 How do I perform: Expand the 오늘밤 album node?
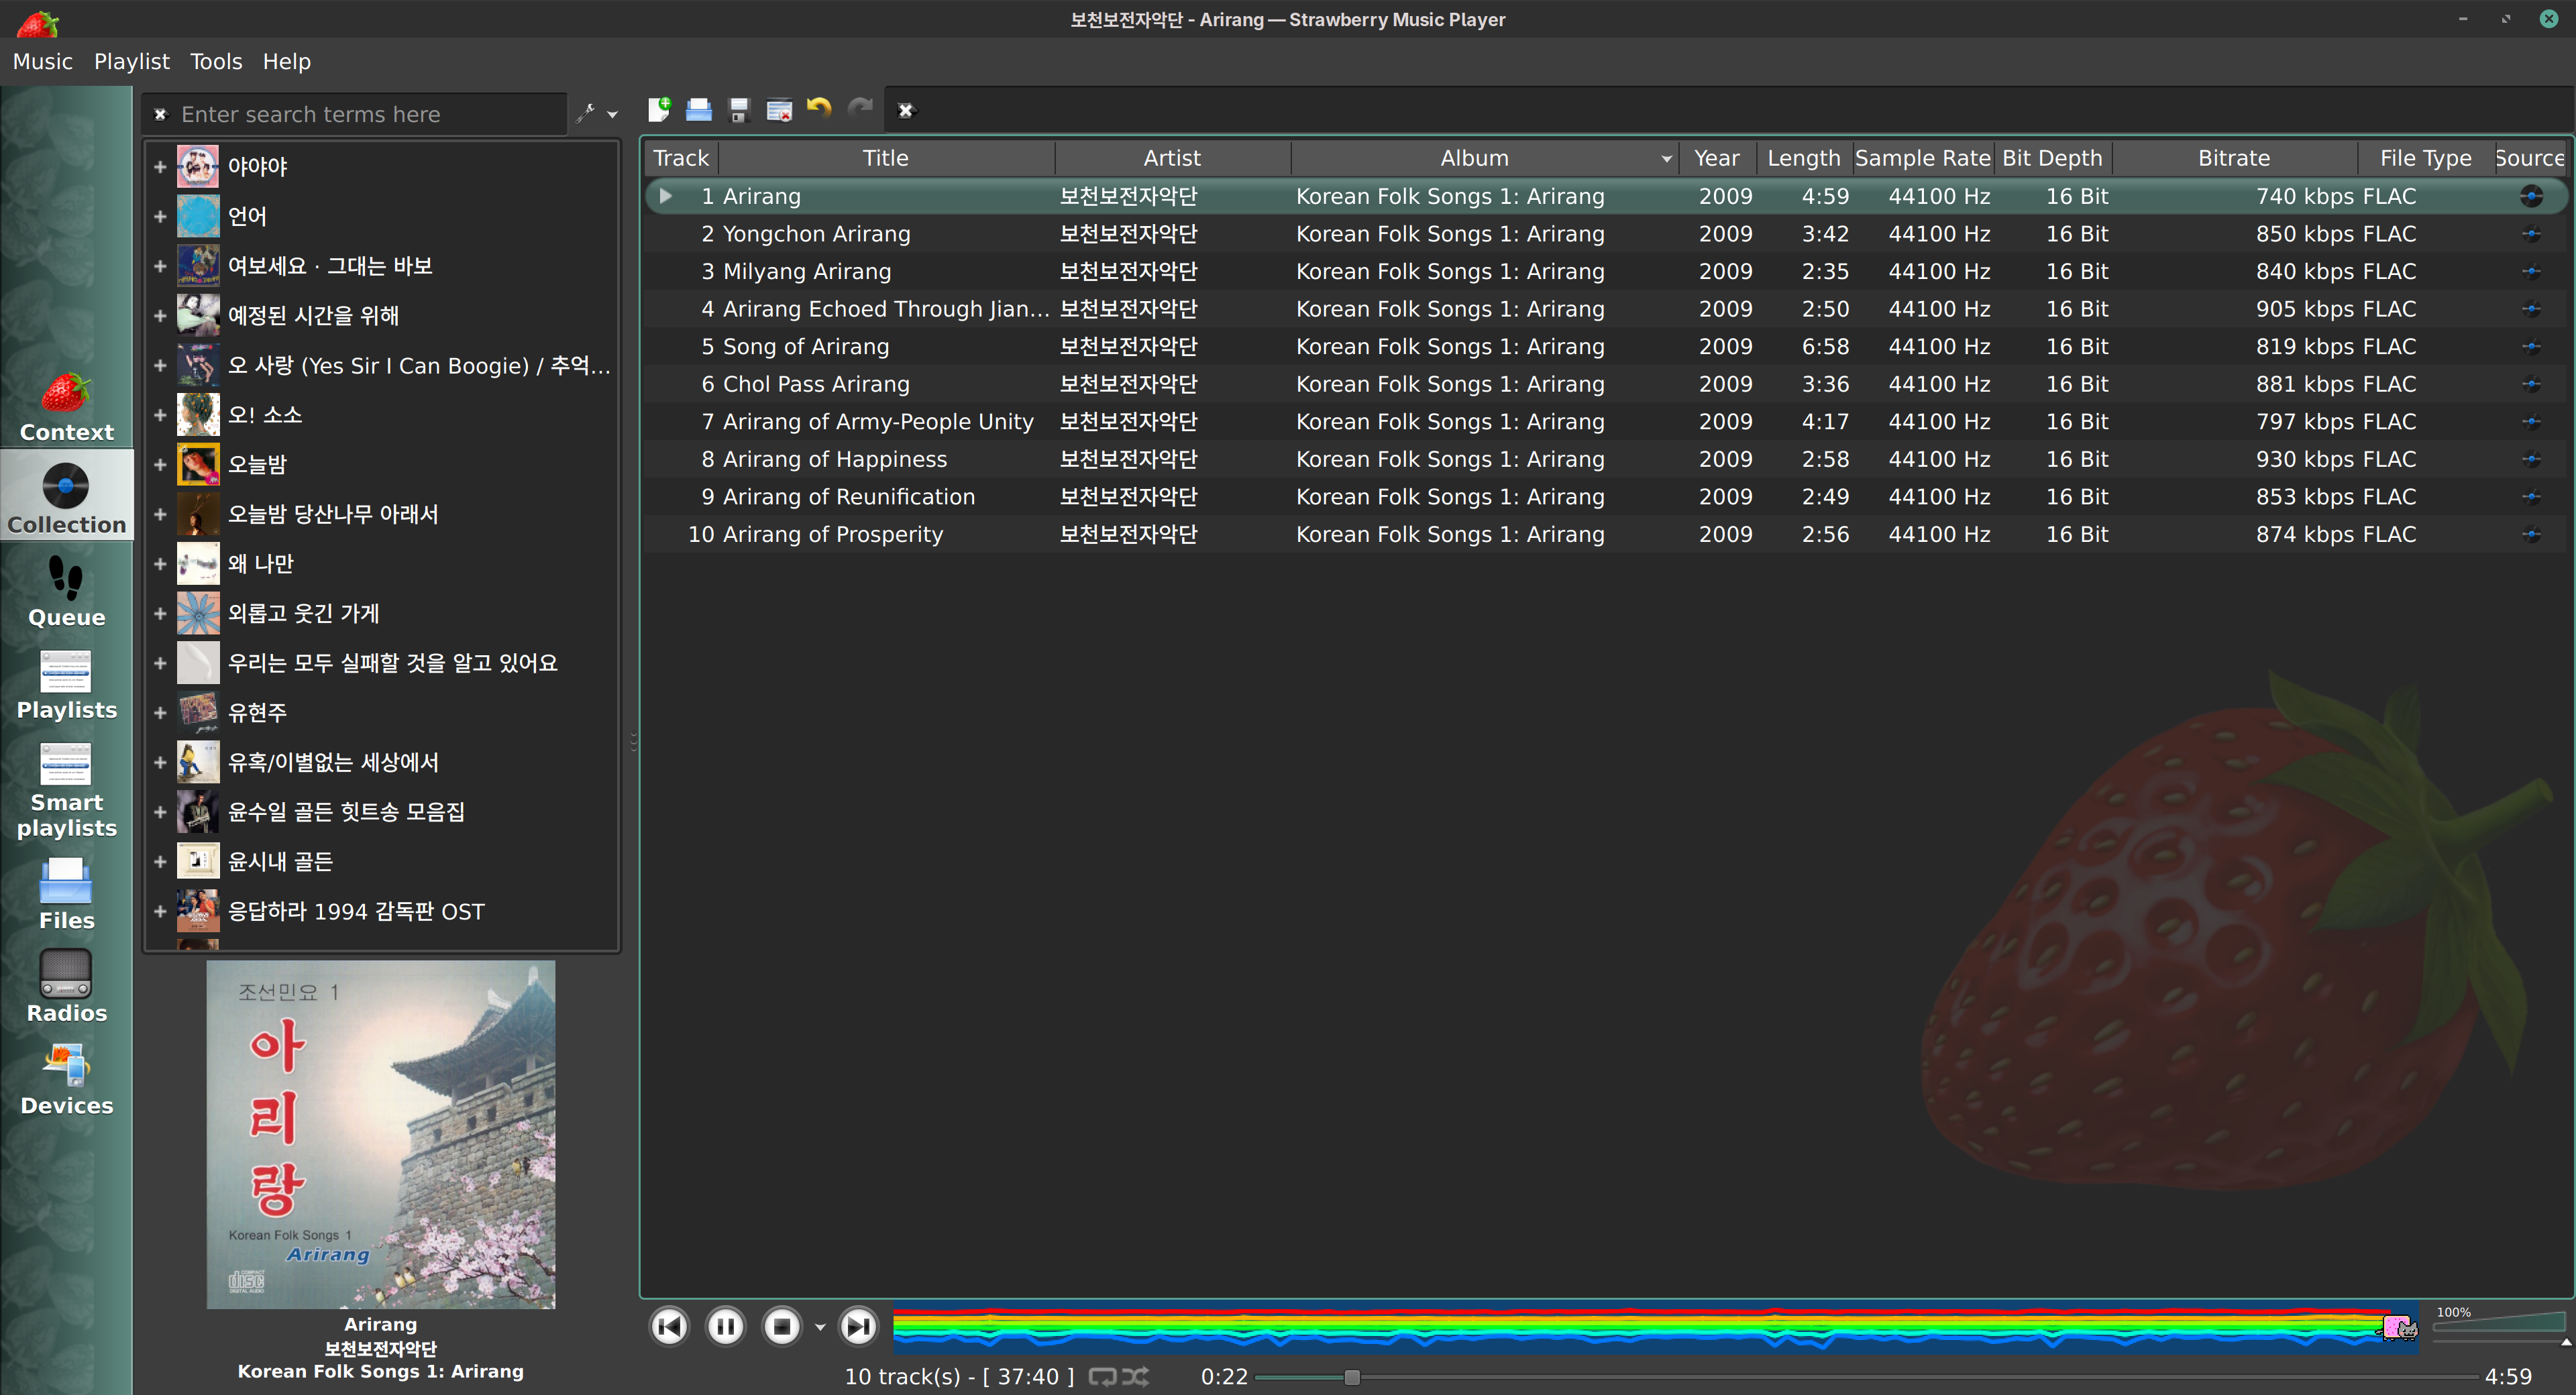160,465
